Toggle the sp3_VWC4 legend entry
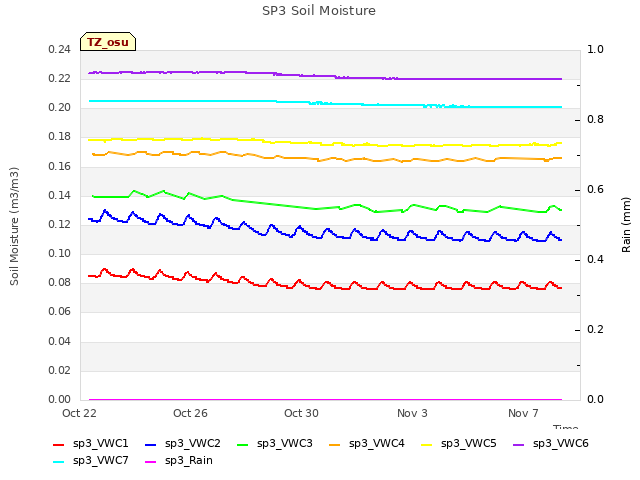The image size is (640, 480). [367, 443]
